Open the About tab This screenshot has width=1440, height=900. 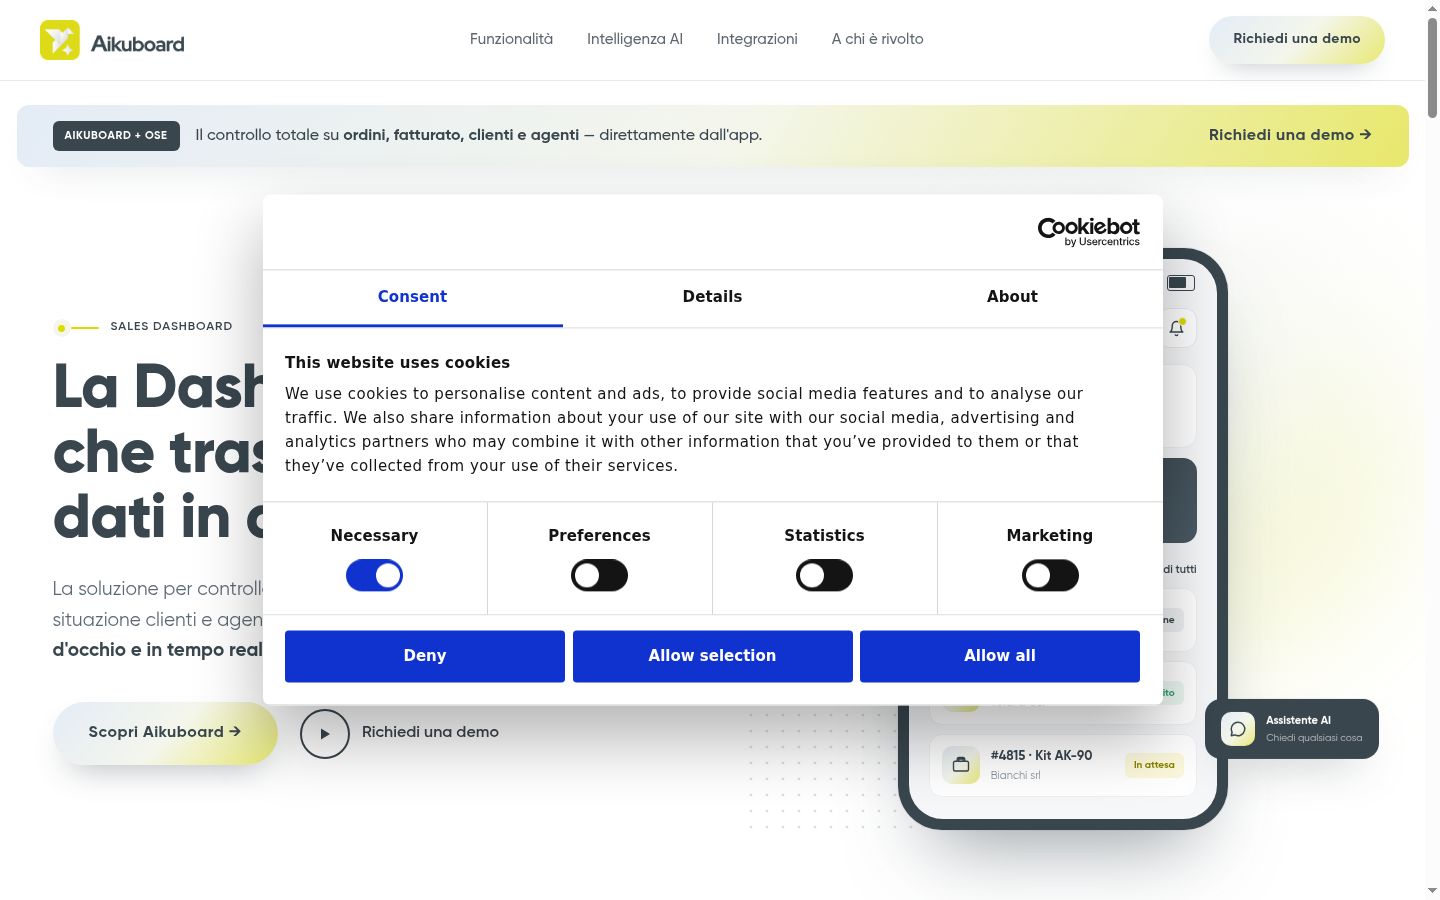click(x=1012, y=297)
